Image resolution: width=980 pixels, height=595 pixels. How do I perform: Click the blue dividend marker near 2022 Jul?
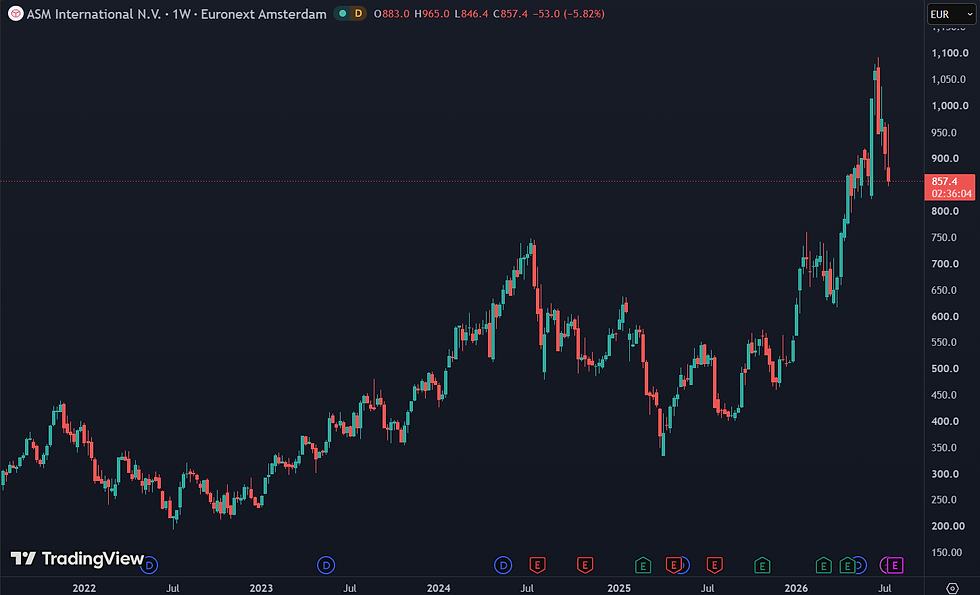[x=149, y=566]
